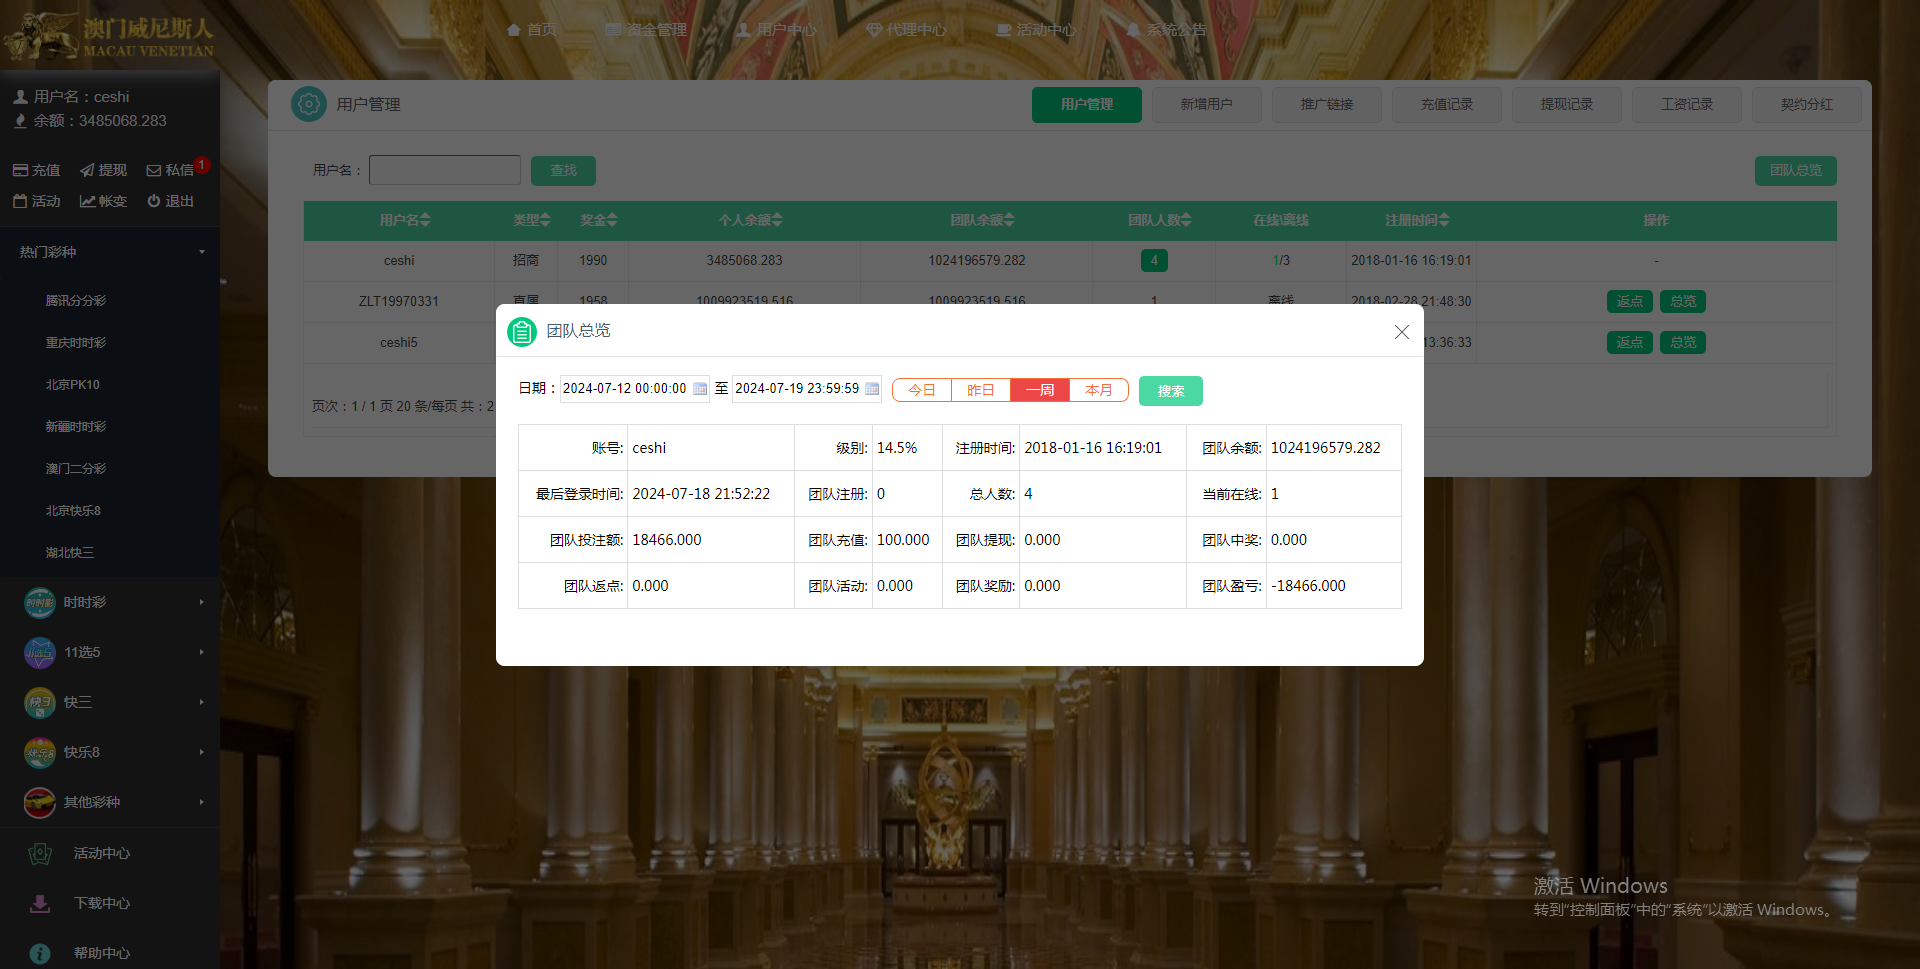Close the 团队总览 dialog
Screen dimensions: 1920x969
coord(1401,332)
